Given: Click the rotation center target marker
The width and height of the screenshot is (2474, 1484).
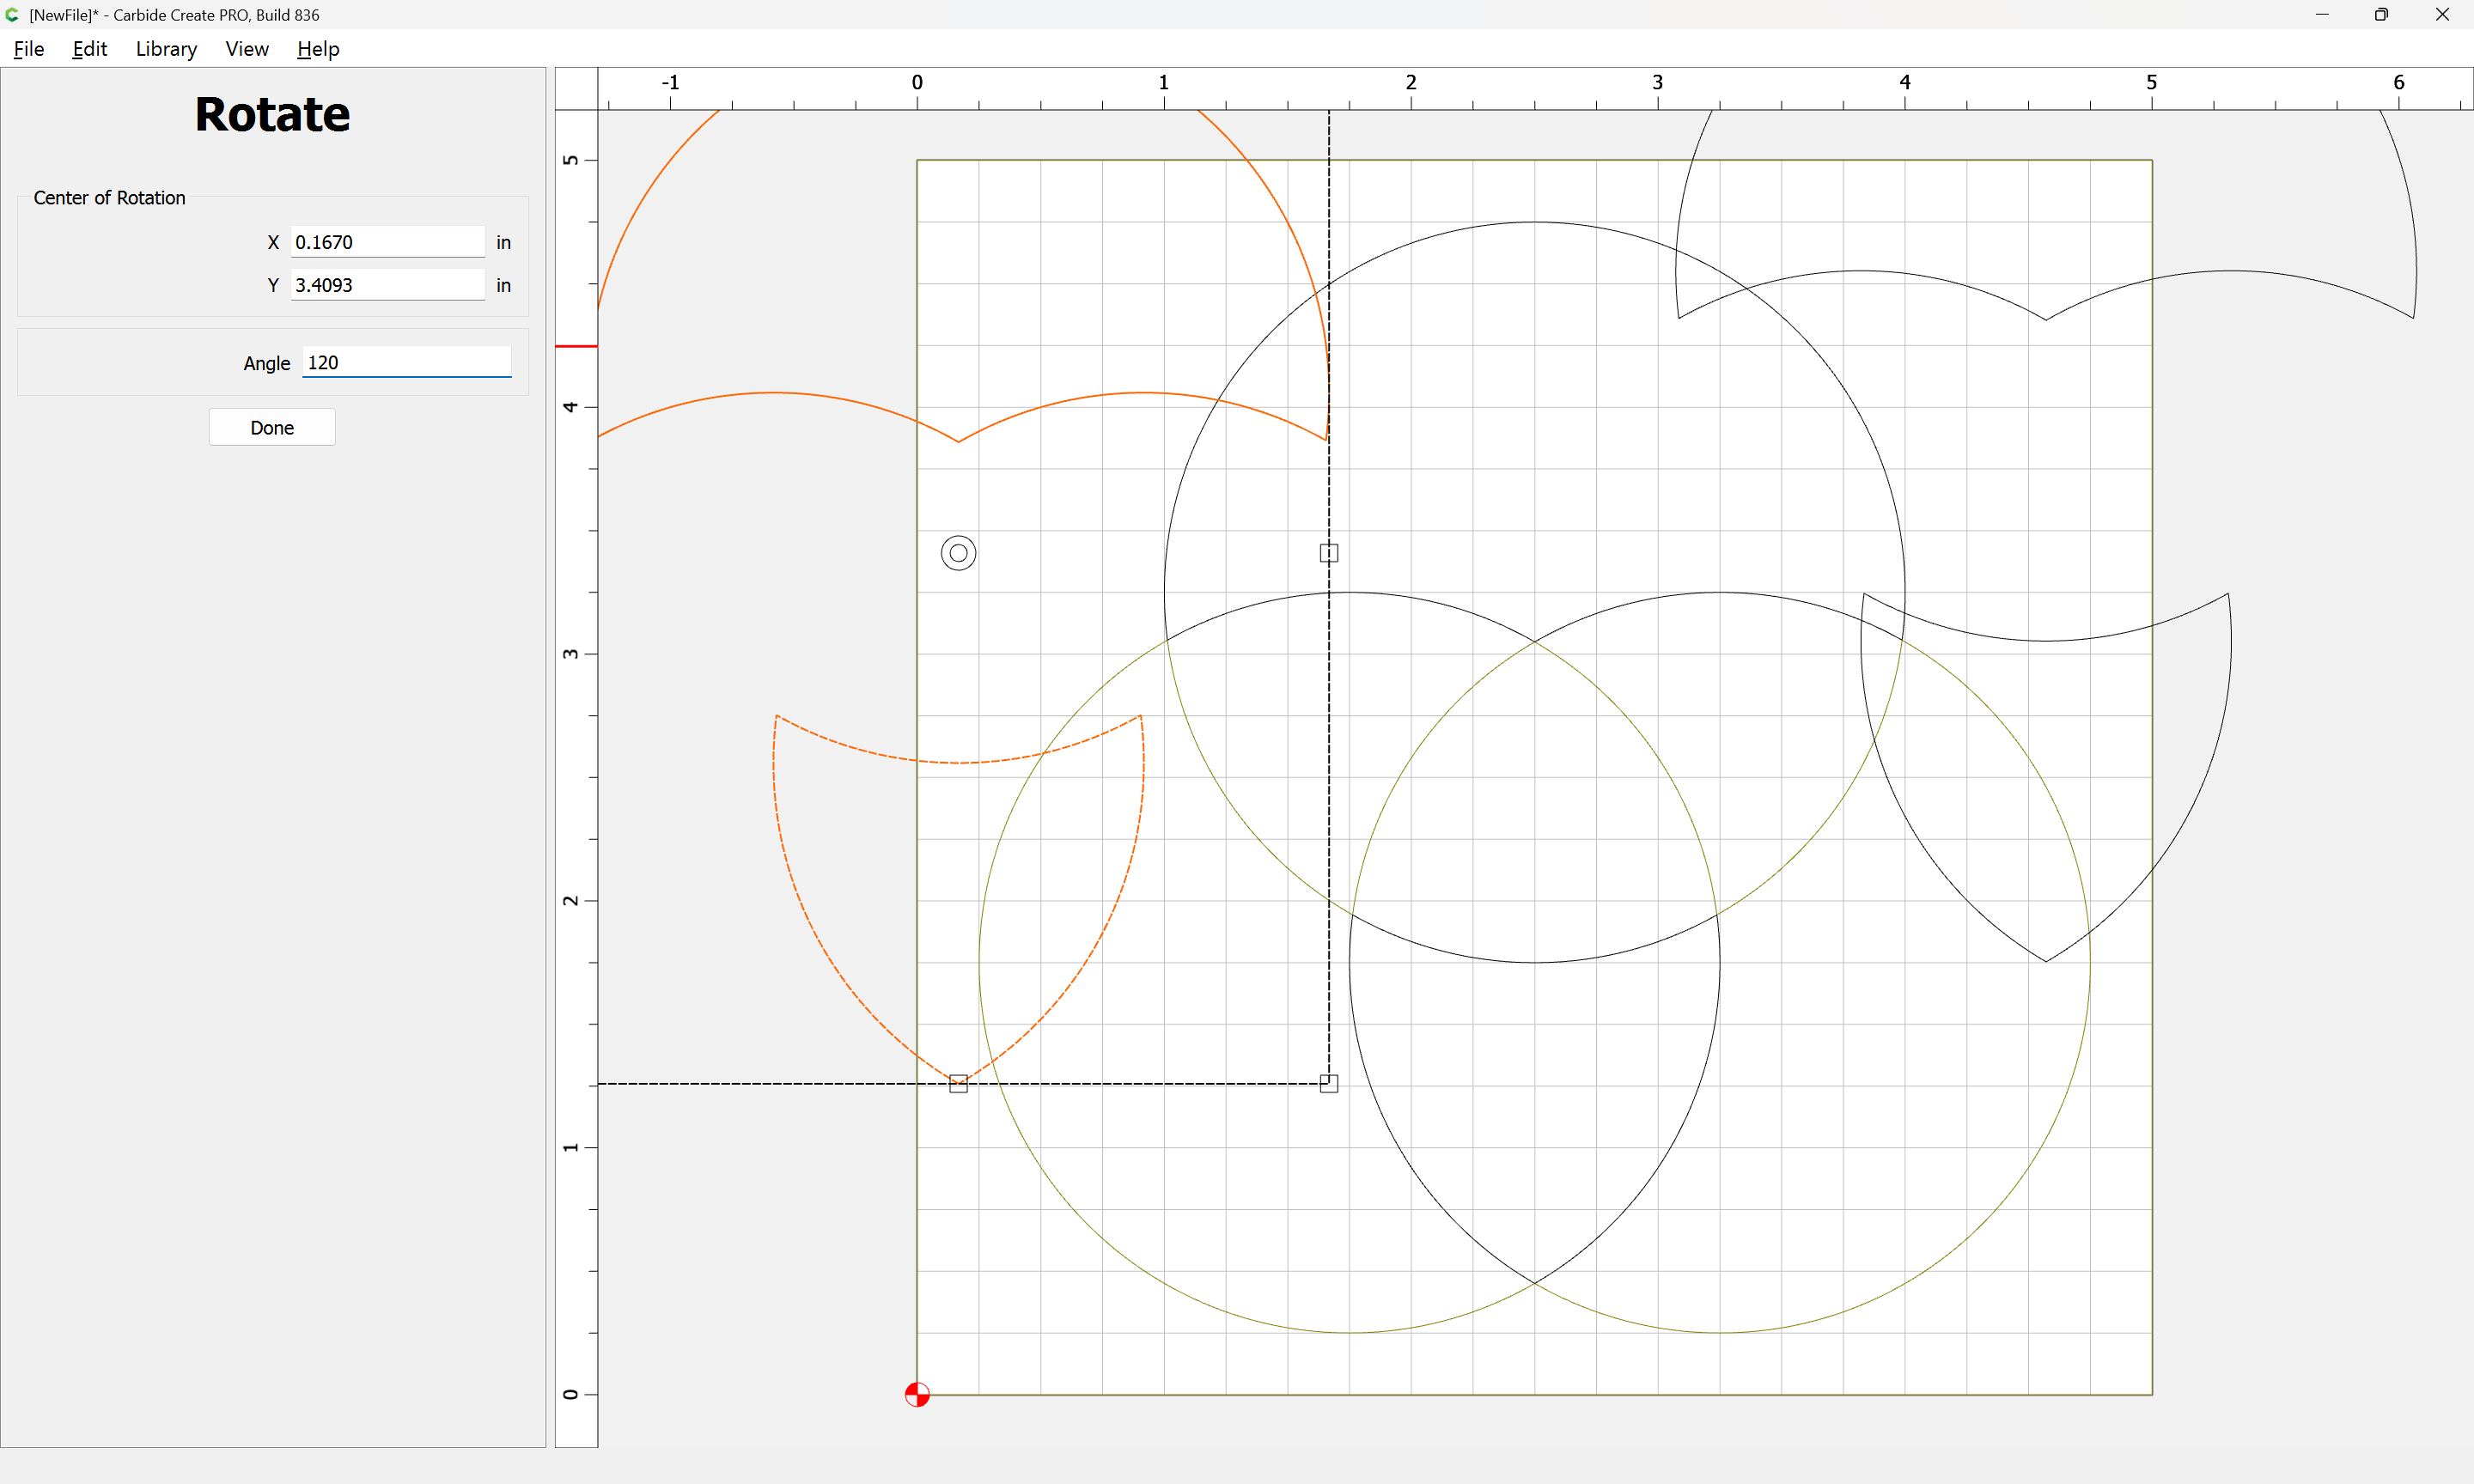Looking at the screenshot, I should click(x=958, y=553).
